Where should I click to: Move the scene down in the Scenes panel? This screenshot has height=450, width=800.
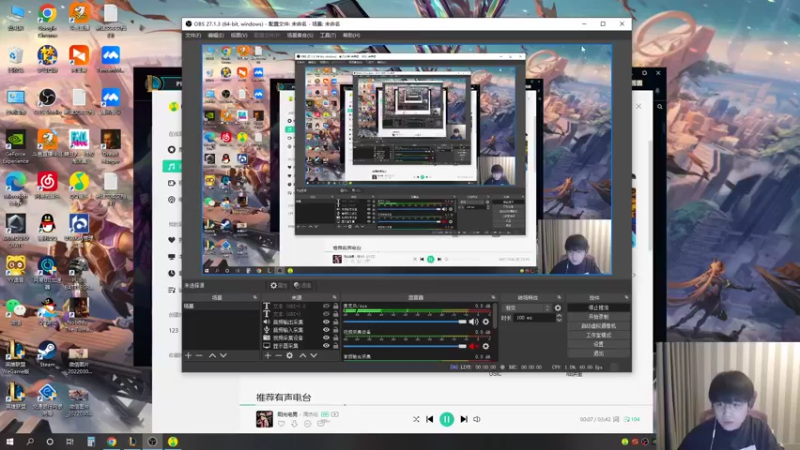(x=223, y=355)
